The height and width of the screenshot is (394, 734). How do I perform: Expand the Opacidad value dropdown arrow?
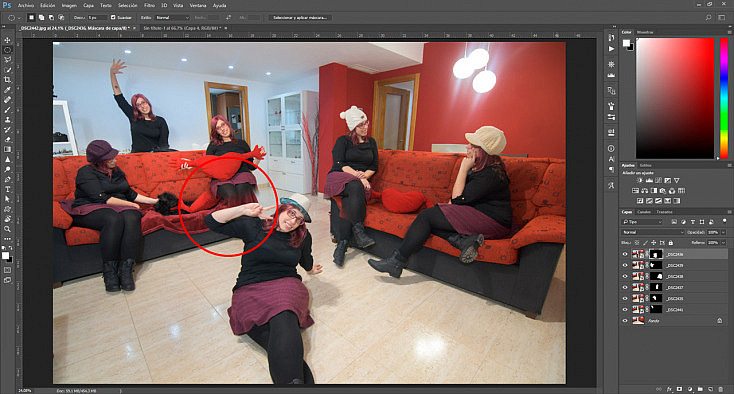pyautogui.click(x=723, y=232)
